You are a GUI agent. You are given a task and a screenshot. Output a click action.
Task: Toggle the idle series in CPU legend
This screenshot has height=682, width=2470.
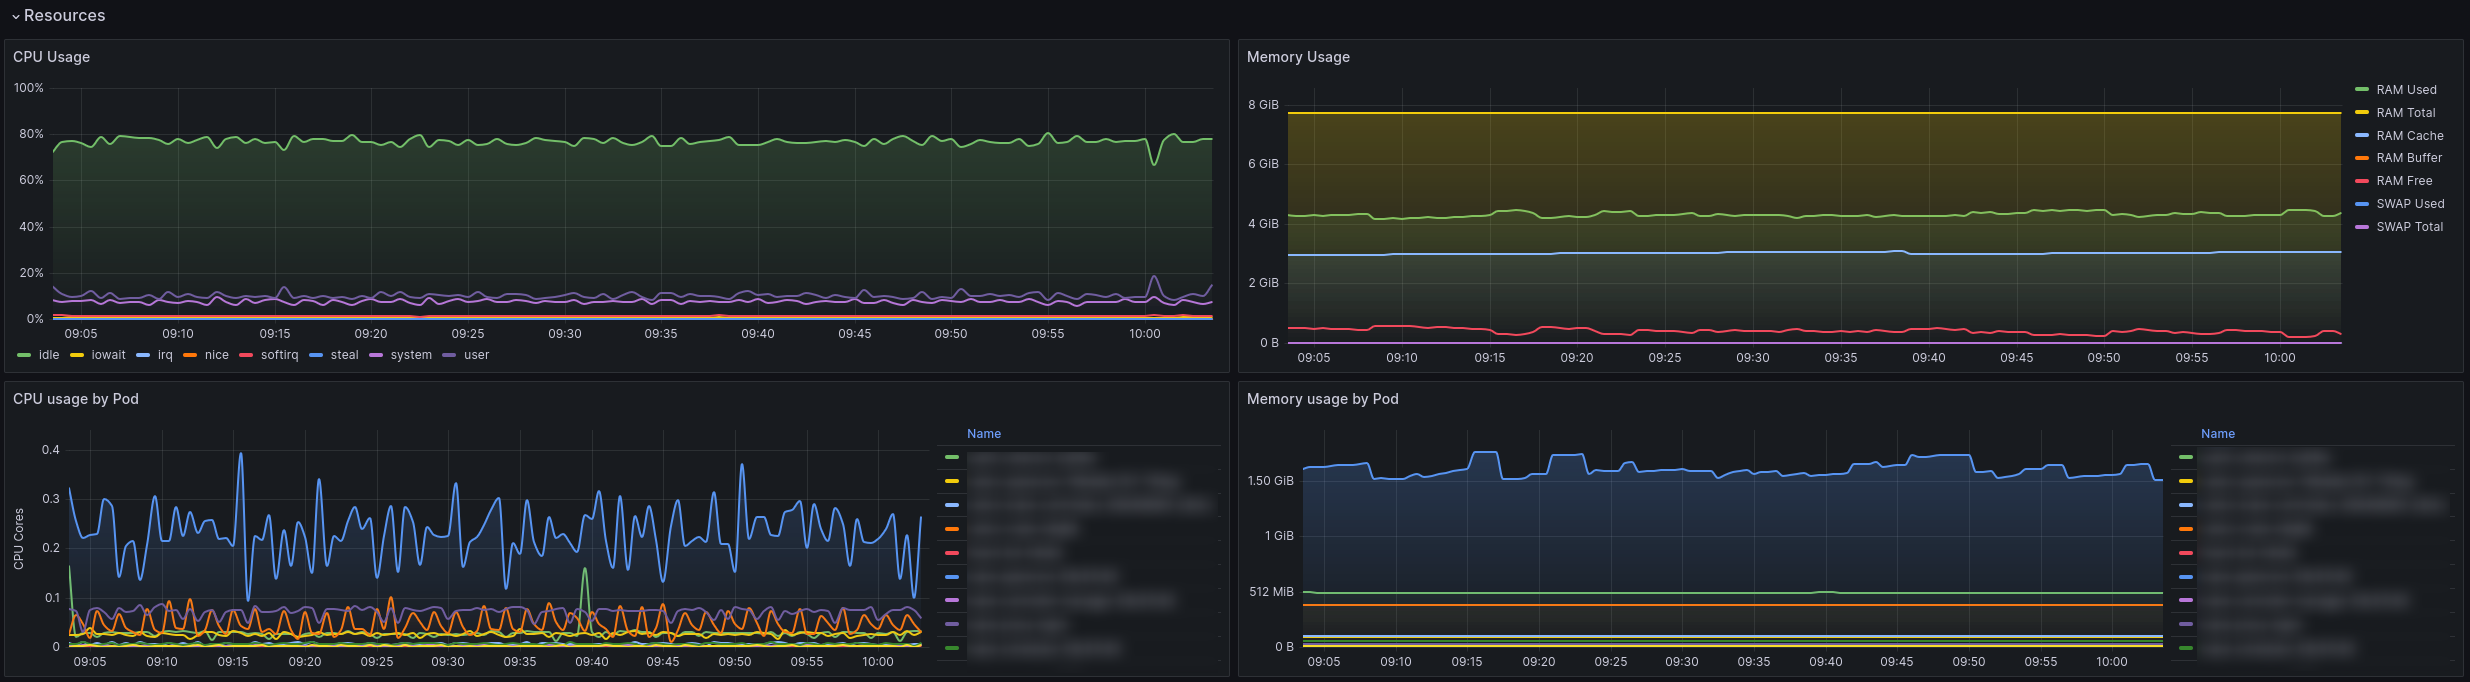click(x=48, y=355)
